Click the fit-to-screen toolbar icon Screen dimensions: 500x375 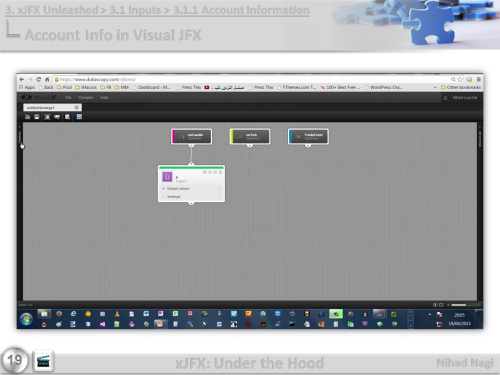47,117
